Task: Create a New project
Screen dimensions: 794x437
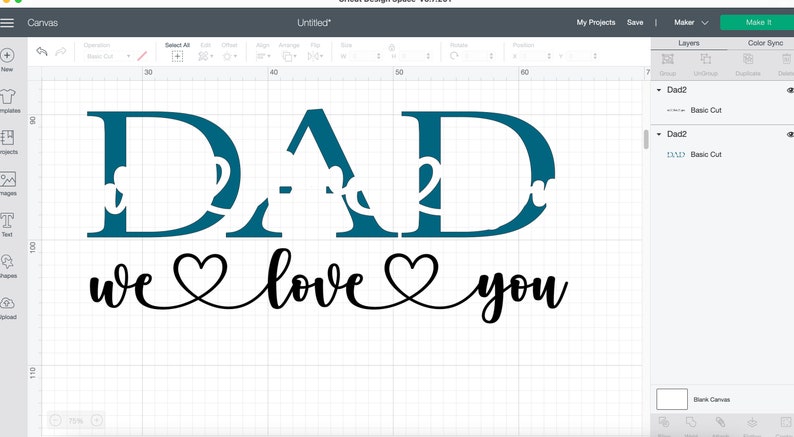Action: pos(7,60)
